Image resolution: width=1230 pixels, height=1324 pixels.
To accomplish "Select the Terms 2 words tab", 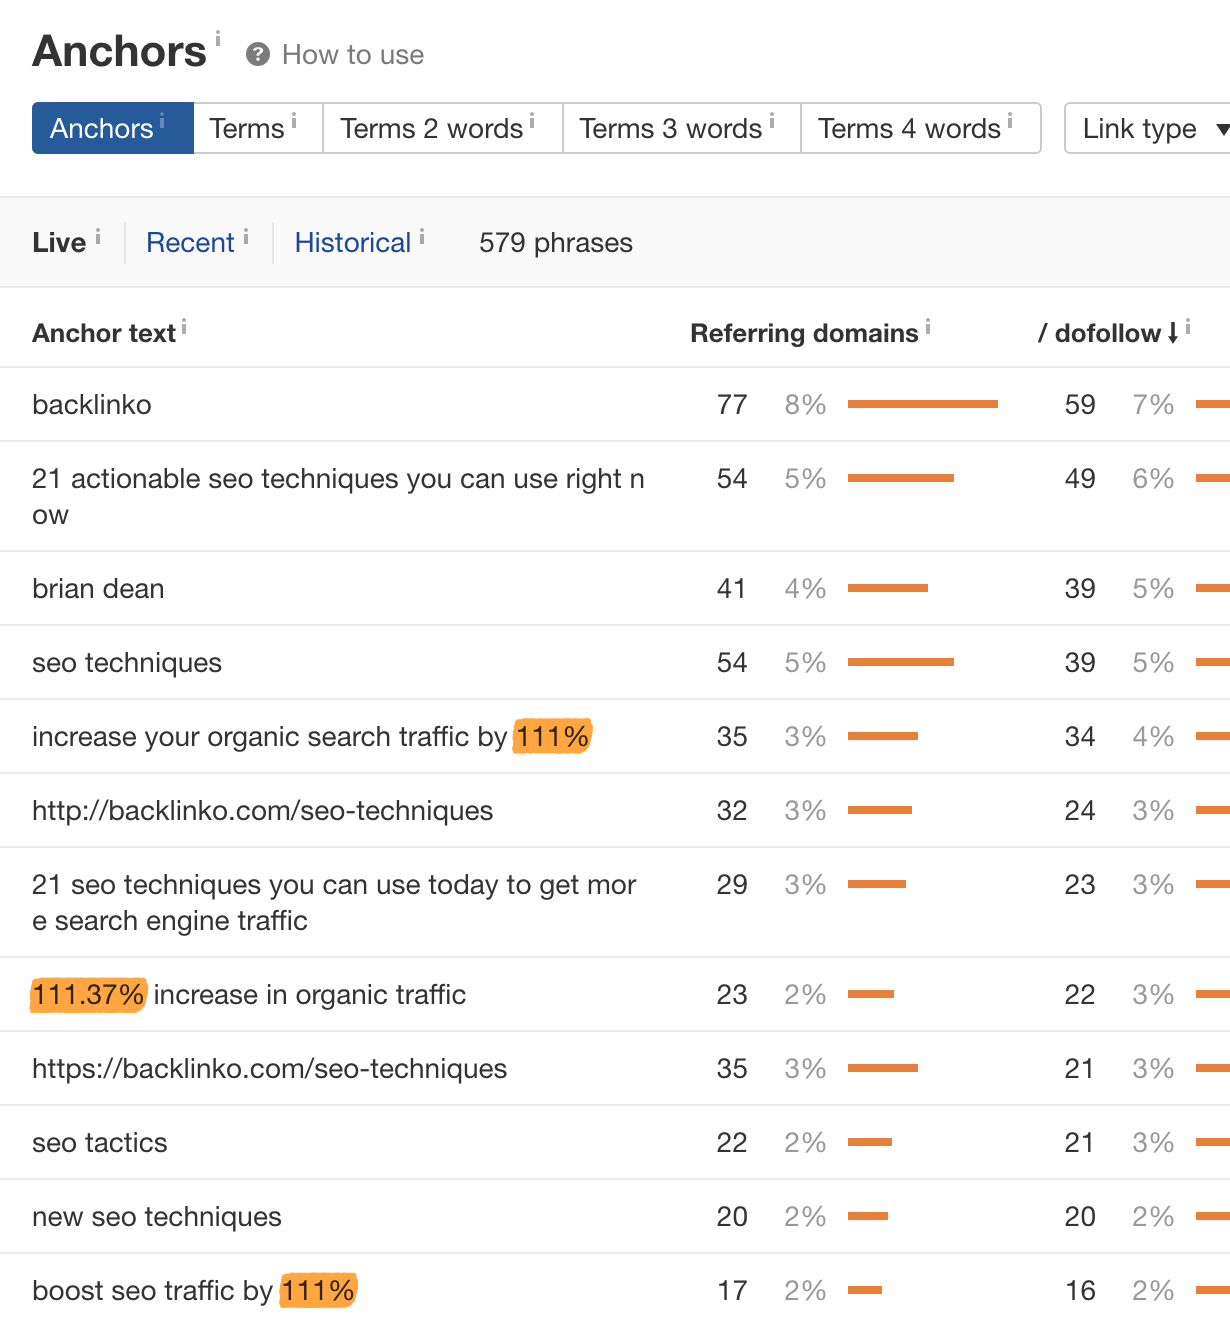I will coord(432,128).
